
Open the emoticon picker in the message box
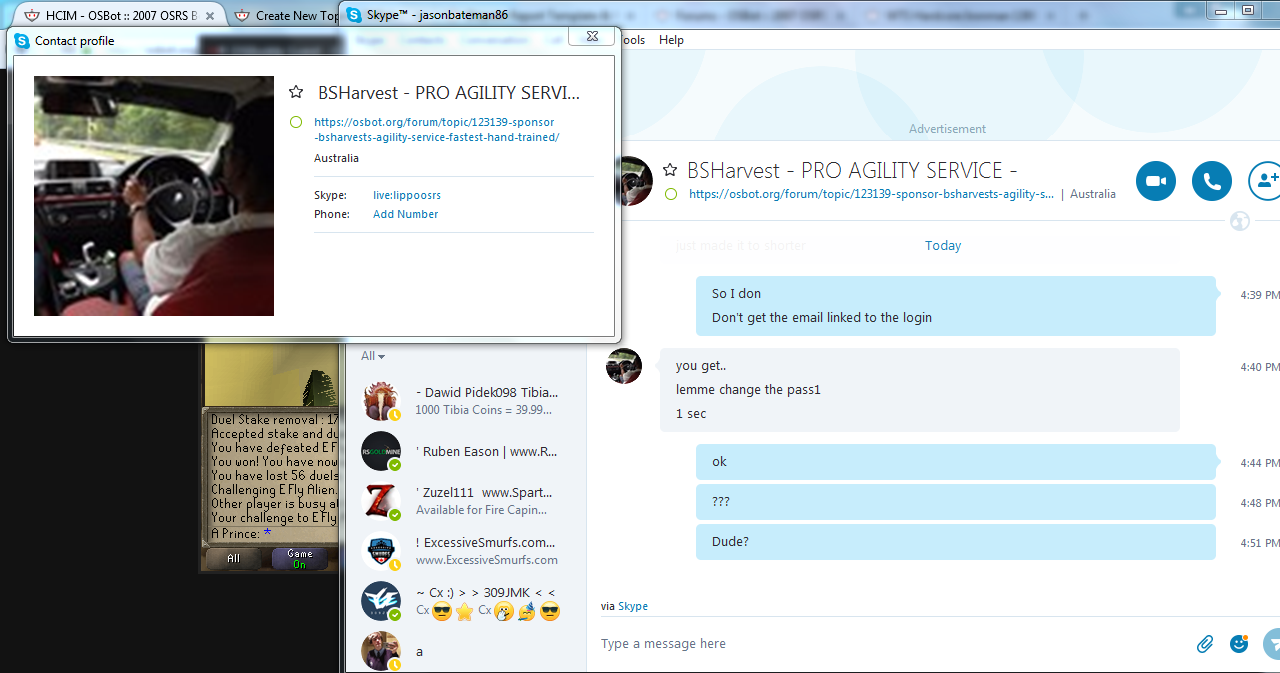coord(1239,644)
